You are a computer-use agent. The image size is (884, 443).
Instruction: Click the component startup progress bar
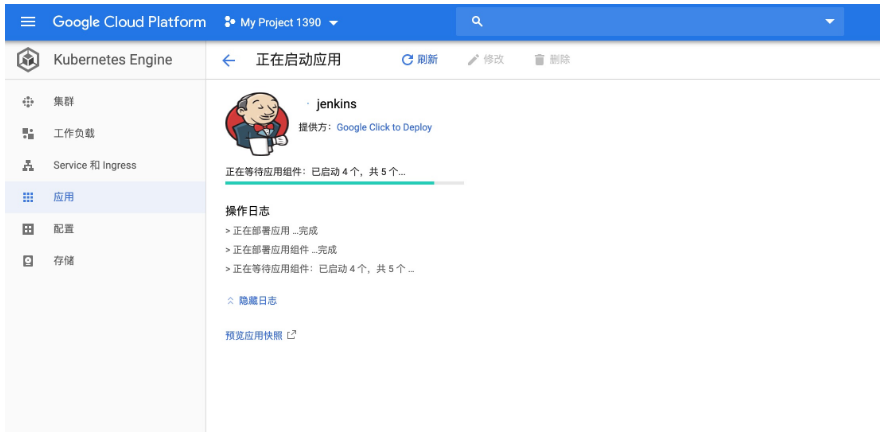tap(344, 183)
